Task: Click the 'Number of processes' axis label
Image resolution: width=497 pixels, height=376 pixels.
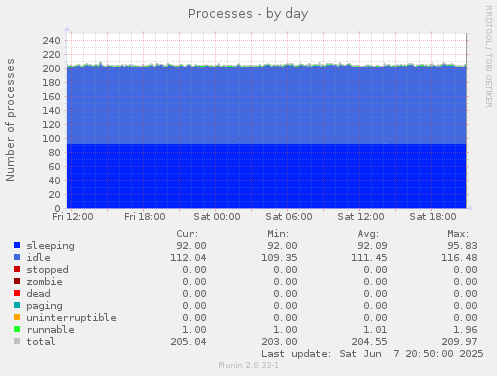Action: (10, 120)
